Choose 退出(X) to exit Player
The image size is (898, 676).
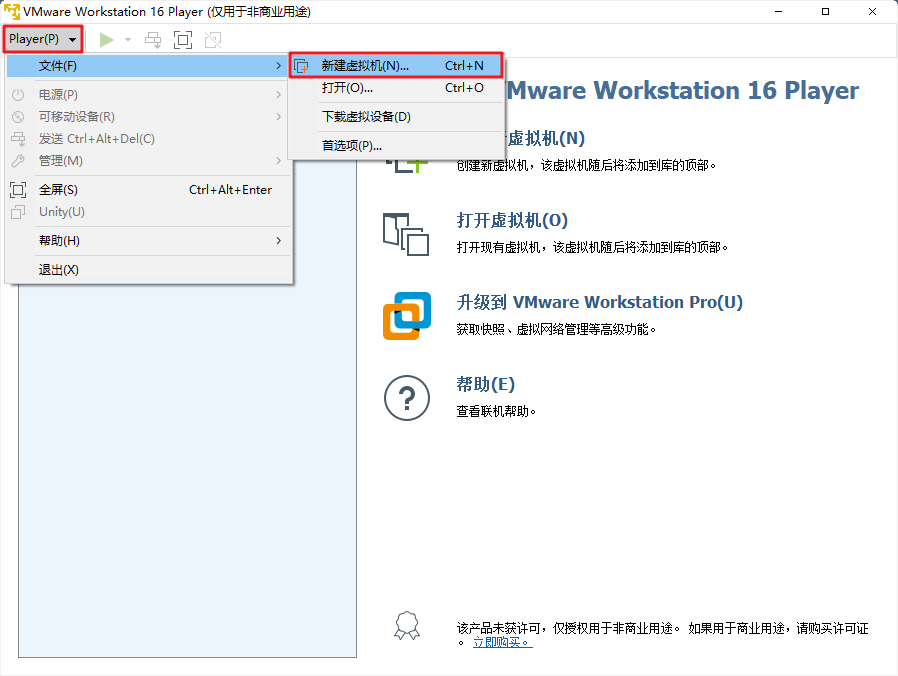click(147, 270)
